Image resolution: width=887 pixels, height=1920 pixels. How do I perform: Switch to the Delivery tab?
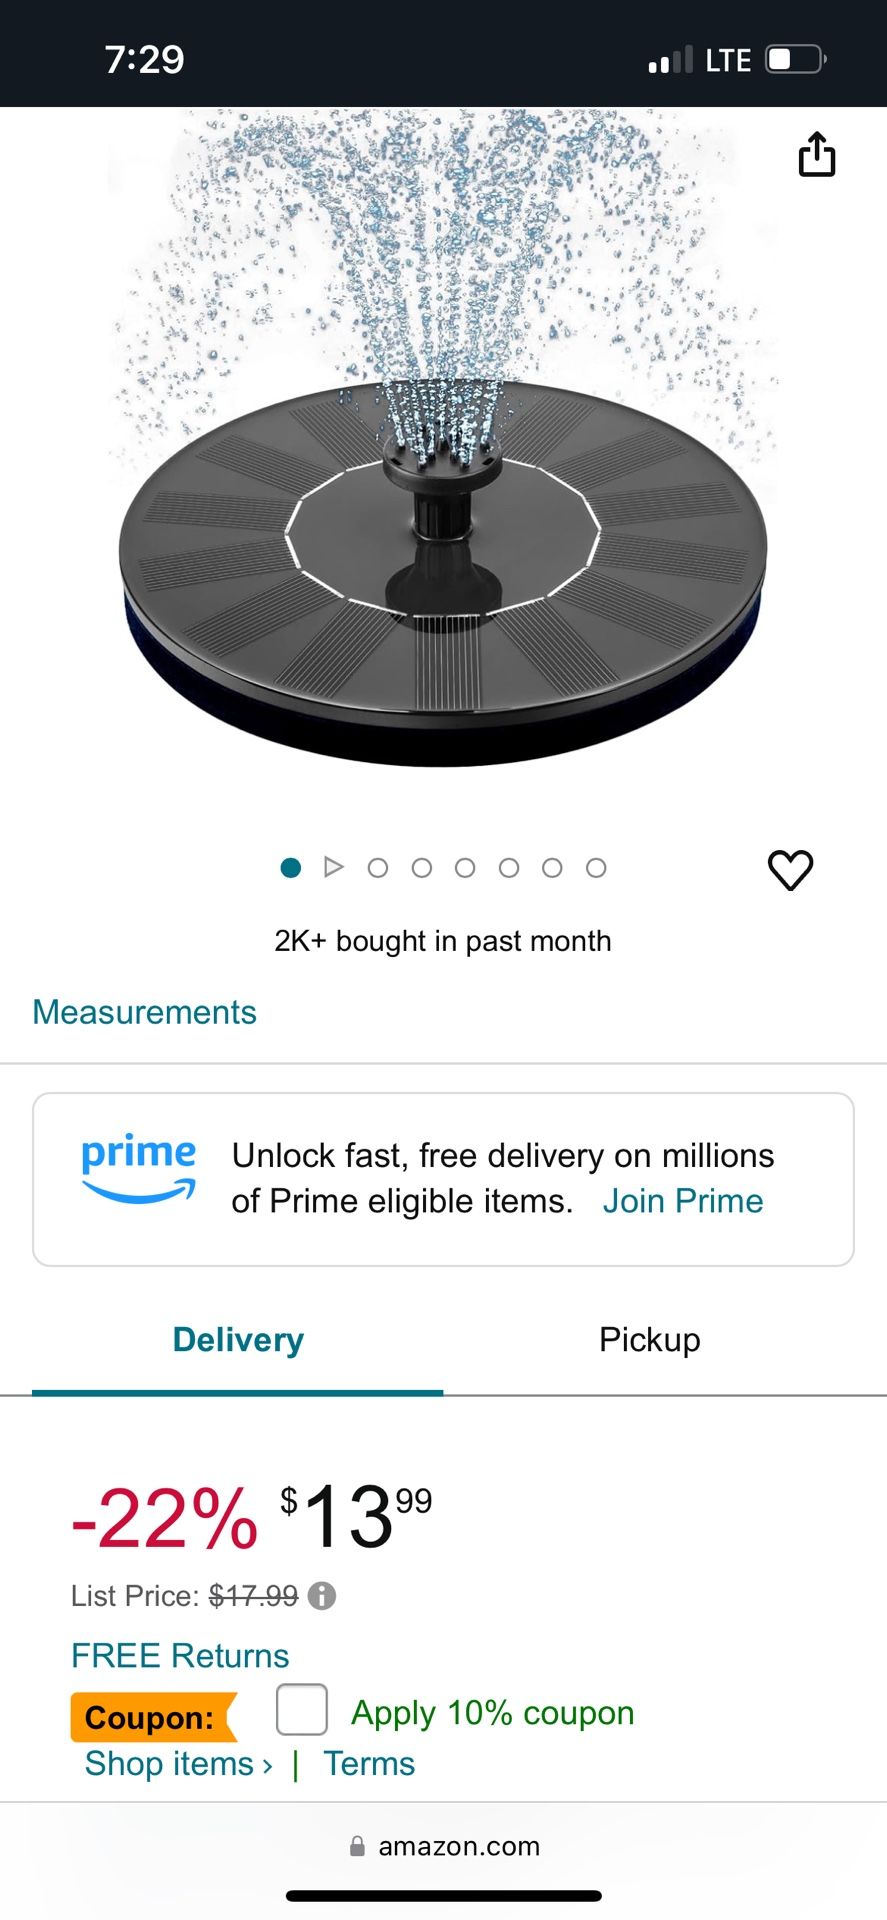pos(238,1340)
